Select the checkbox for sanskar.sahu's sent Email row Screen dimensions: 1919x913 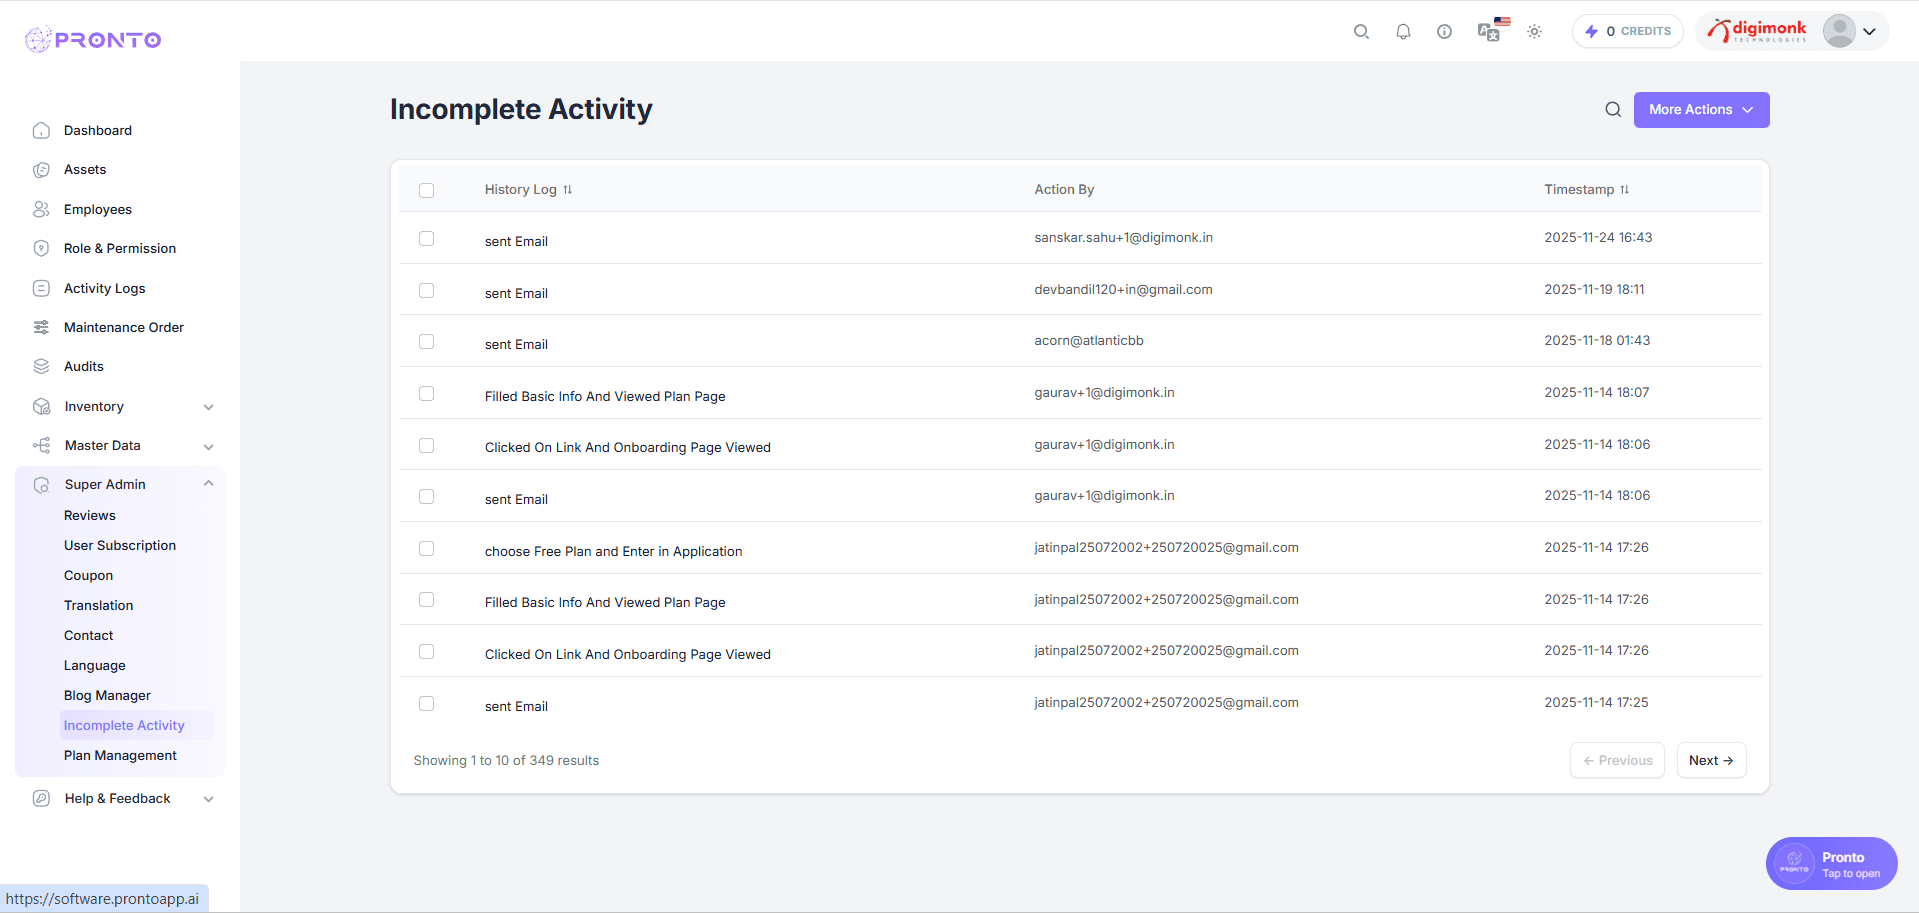tap(427, 239)
